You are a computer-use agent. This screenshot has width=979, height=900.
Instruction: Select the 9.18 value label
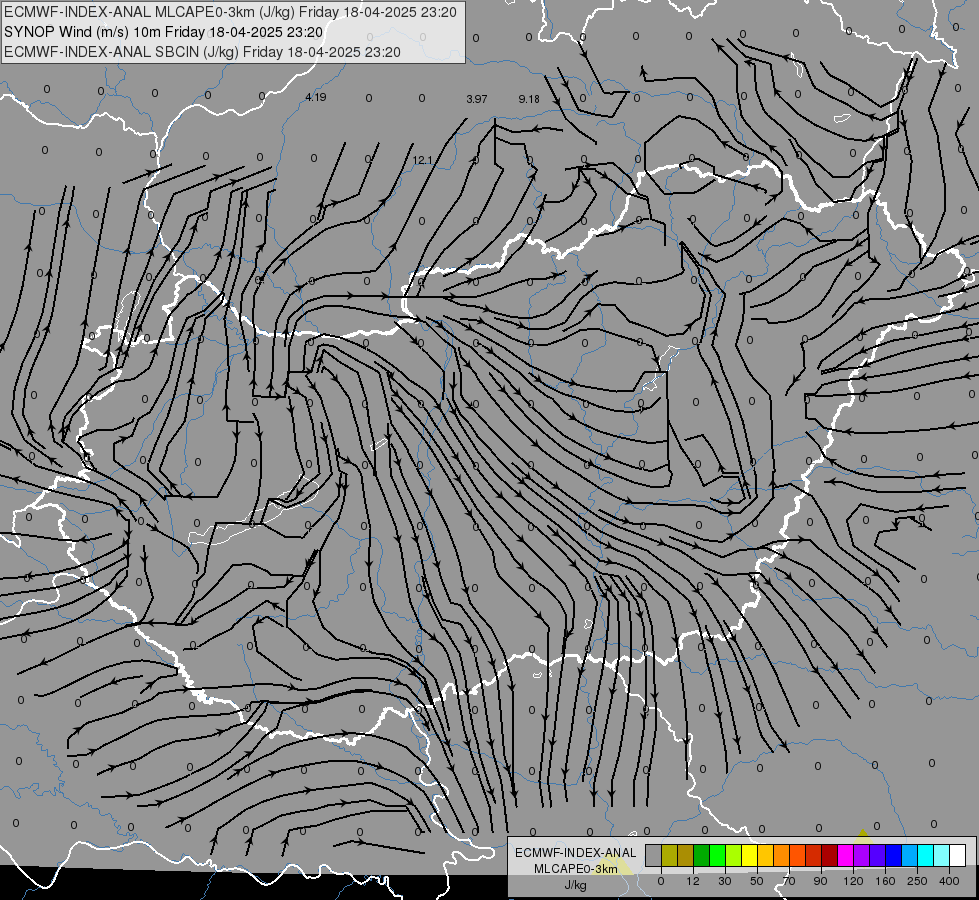pos(529,99)
